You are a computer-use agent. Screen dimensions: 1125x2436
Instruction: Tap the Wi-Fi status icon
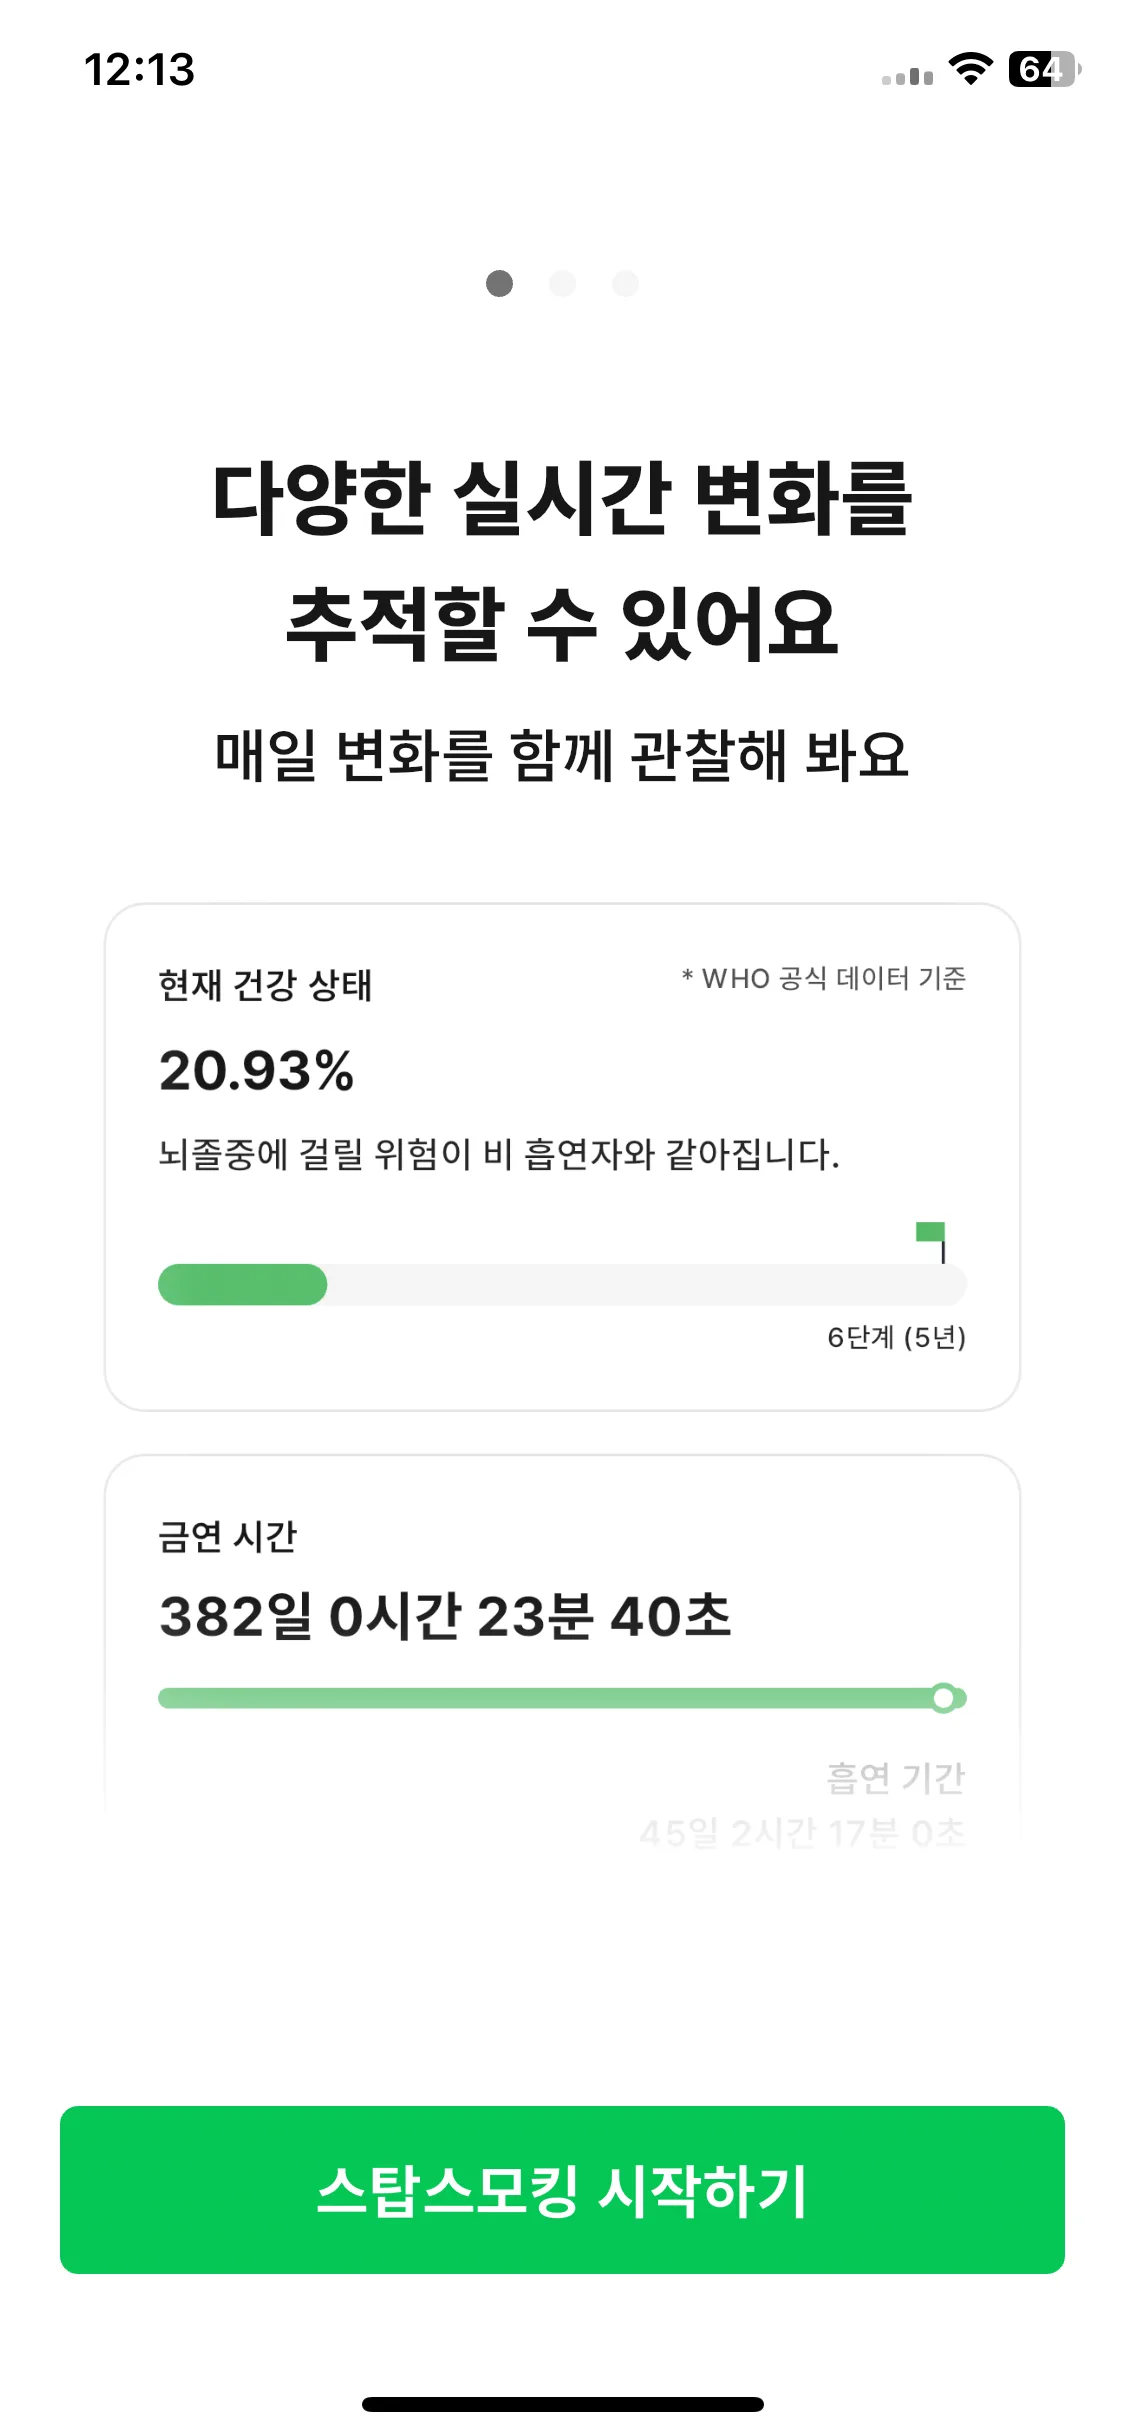[x=970, y=69]
